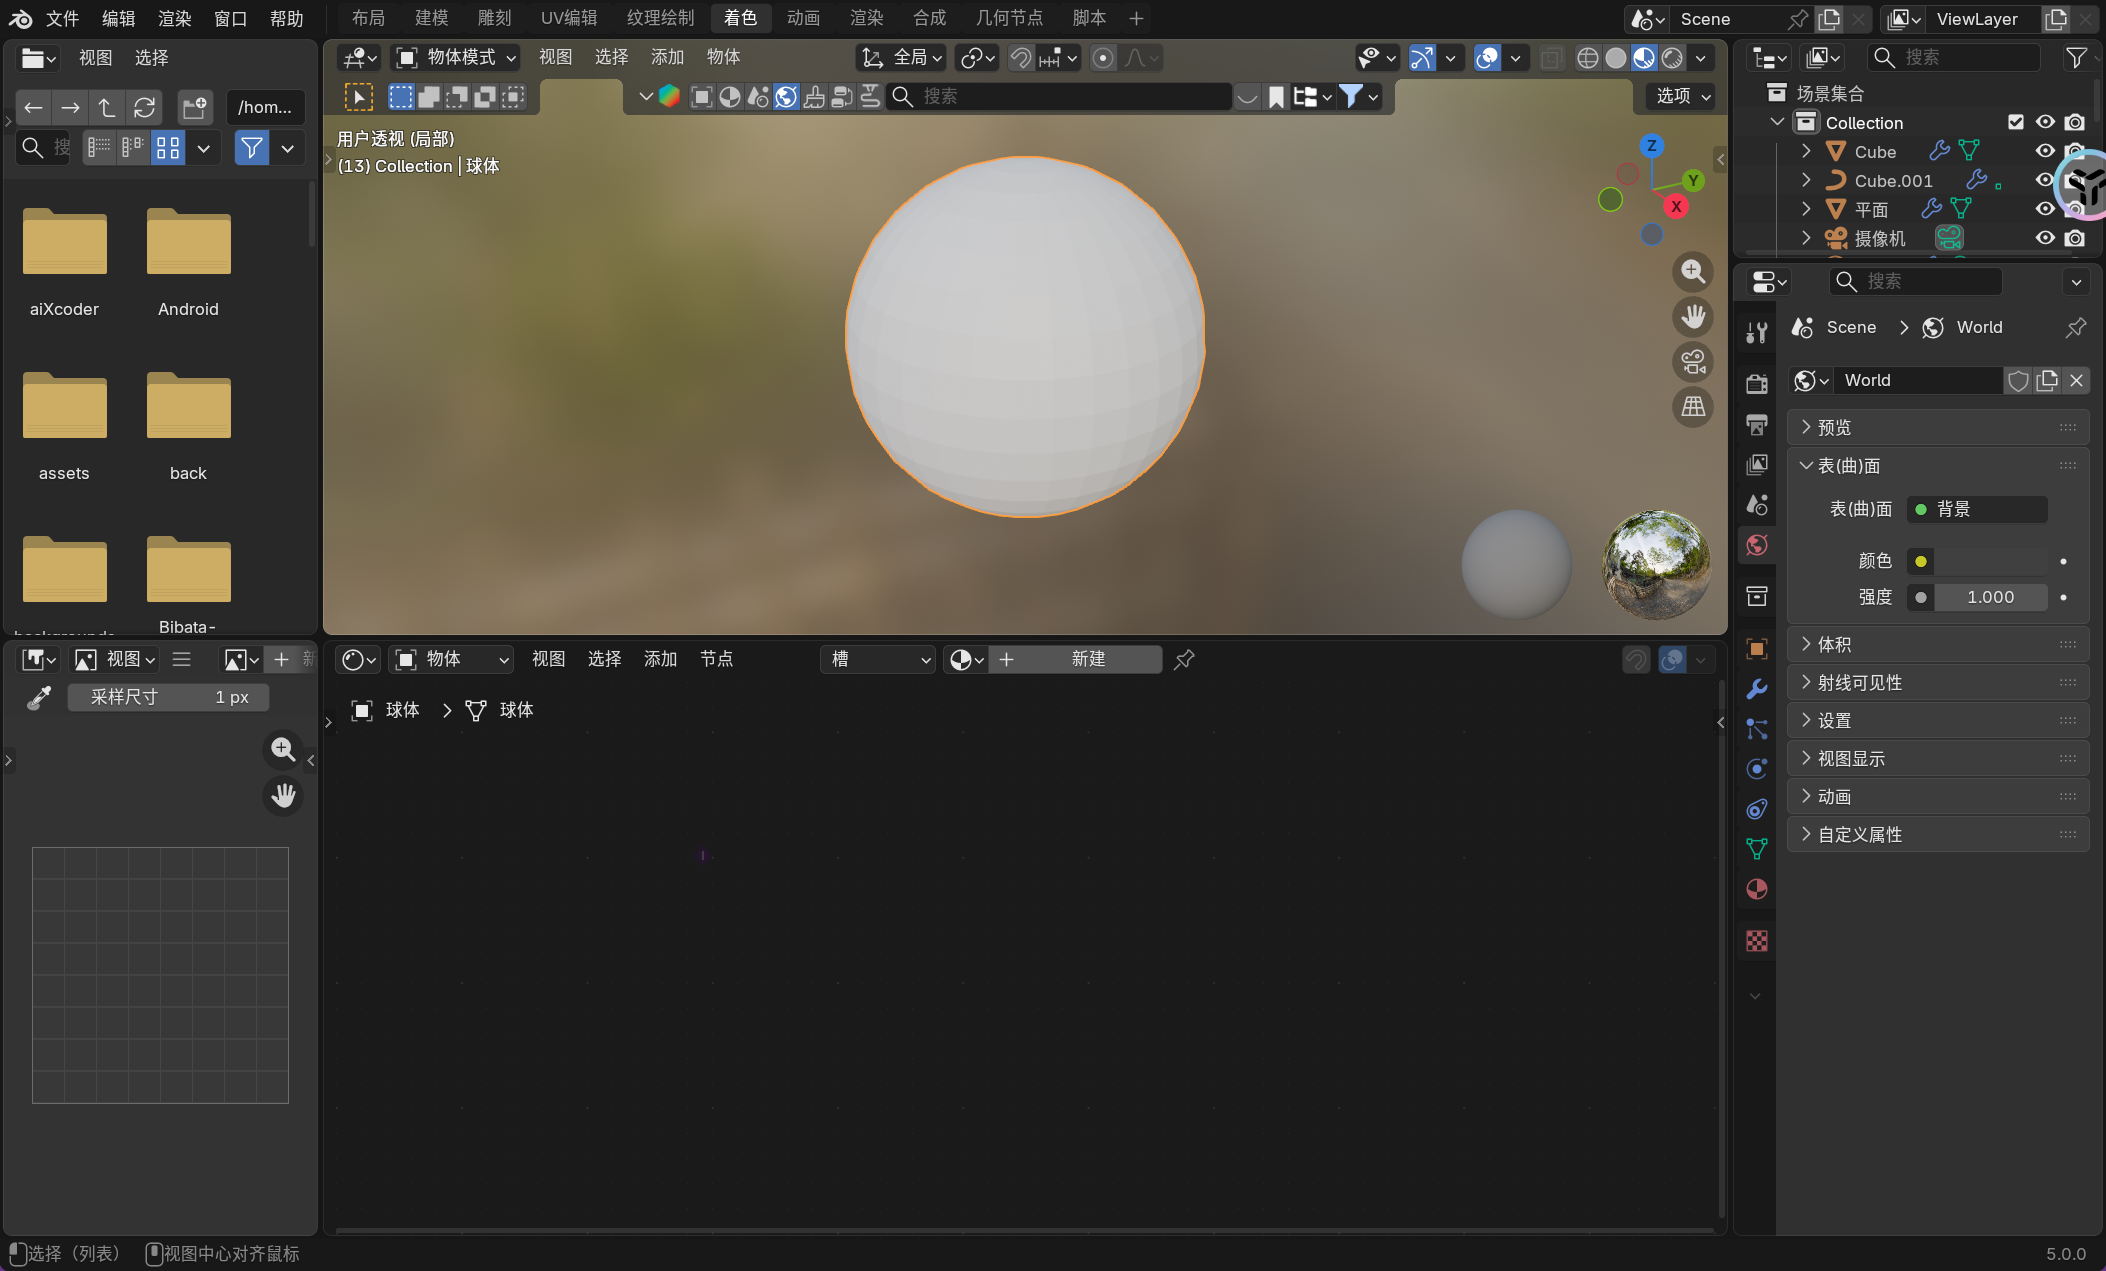This screenshot has width=2106, height=1271.
Task: Open the 渲染 top menu
Action: pyautogui.click(x=174, y=18)
